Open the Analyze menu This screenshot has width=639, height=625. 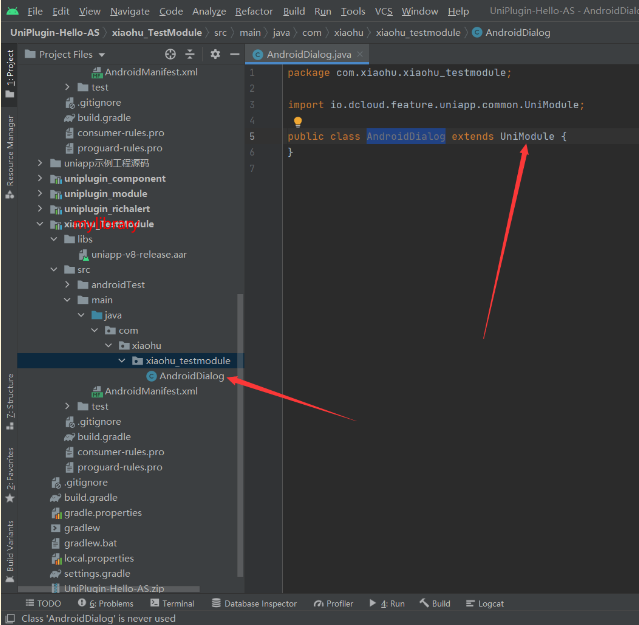click(209, 11)
